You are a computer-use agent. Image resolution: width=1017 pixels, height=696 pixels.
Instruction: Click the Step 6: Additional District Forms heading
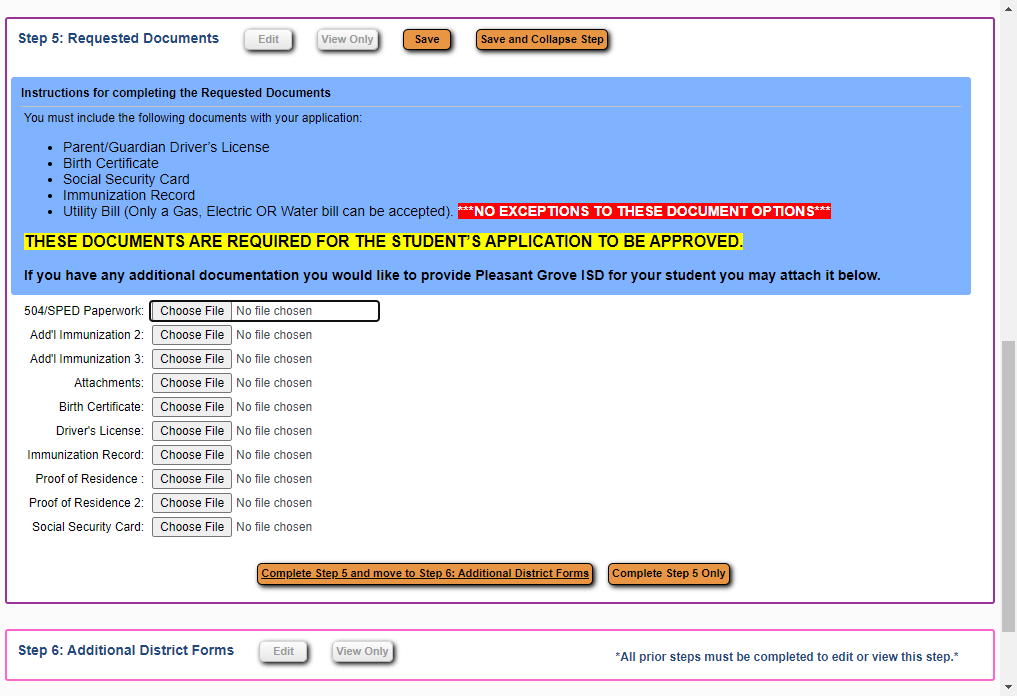(x=126, y=650)
